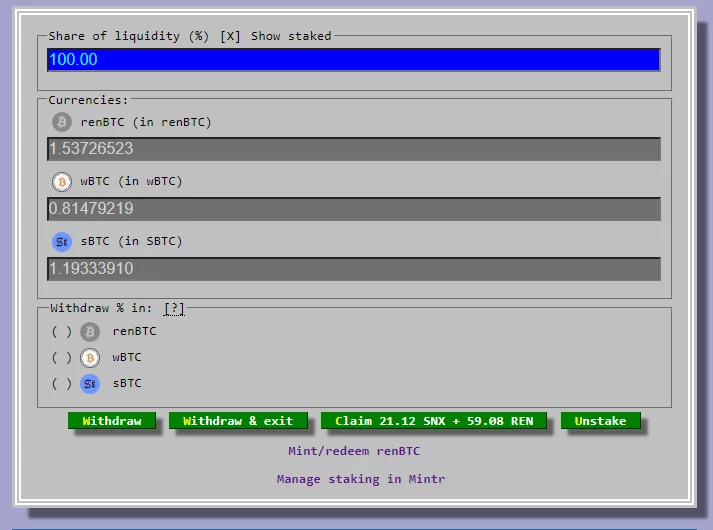The height and width of the screenshot is (530, 713).
Task: Open the Mint/redeem renBTC link
Action: point(354,451)
